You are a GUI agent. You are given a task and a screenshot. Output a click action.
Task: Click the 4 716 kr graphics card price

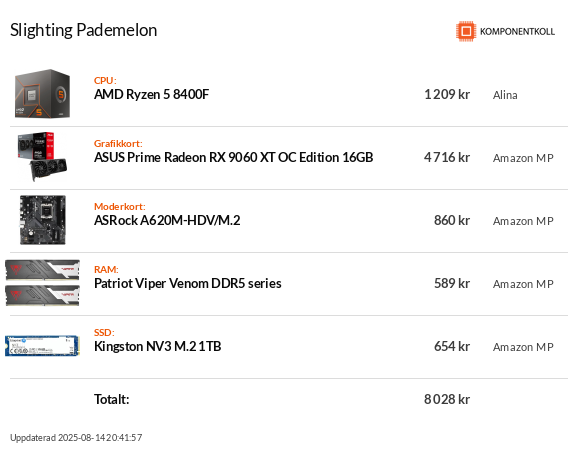click(447, 157)
